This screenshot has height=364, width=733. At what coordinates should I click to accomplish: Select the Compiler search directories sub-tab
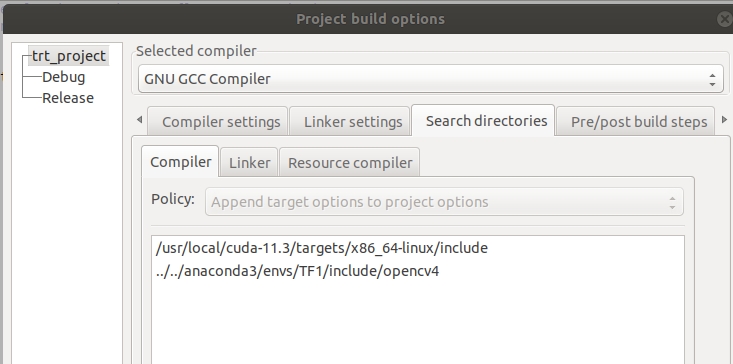pos(180,162)
